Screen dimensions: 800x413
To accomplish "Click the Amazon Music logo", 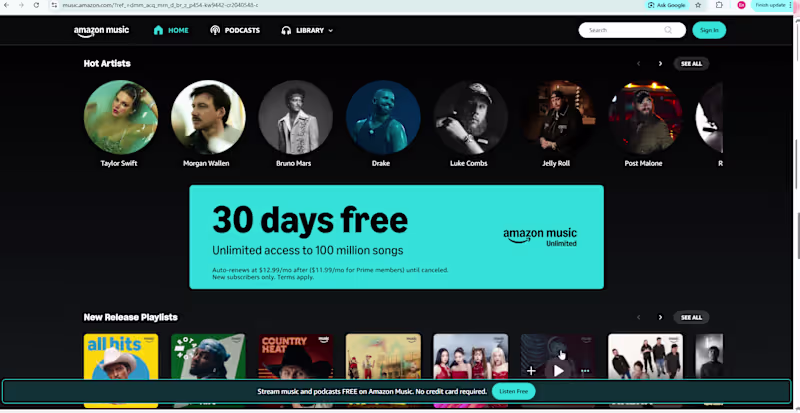I will (x=101, y=31).
